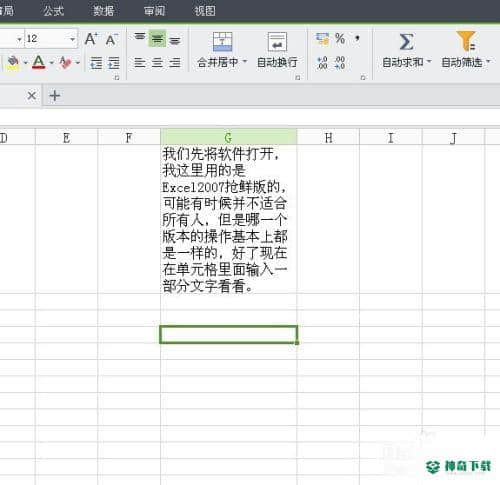
Task: Align text left horizontally
Action: tap(140, 62)
